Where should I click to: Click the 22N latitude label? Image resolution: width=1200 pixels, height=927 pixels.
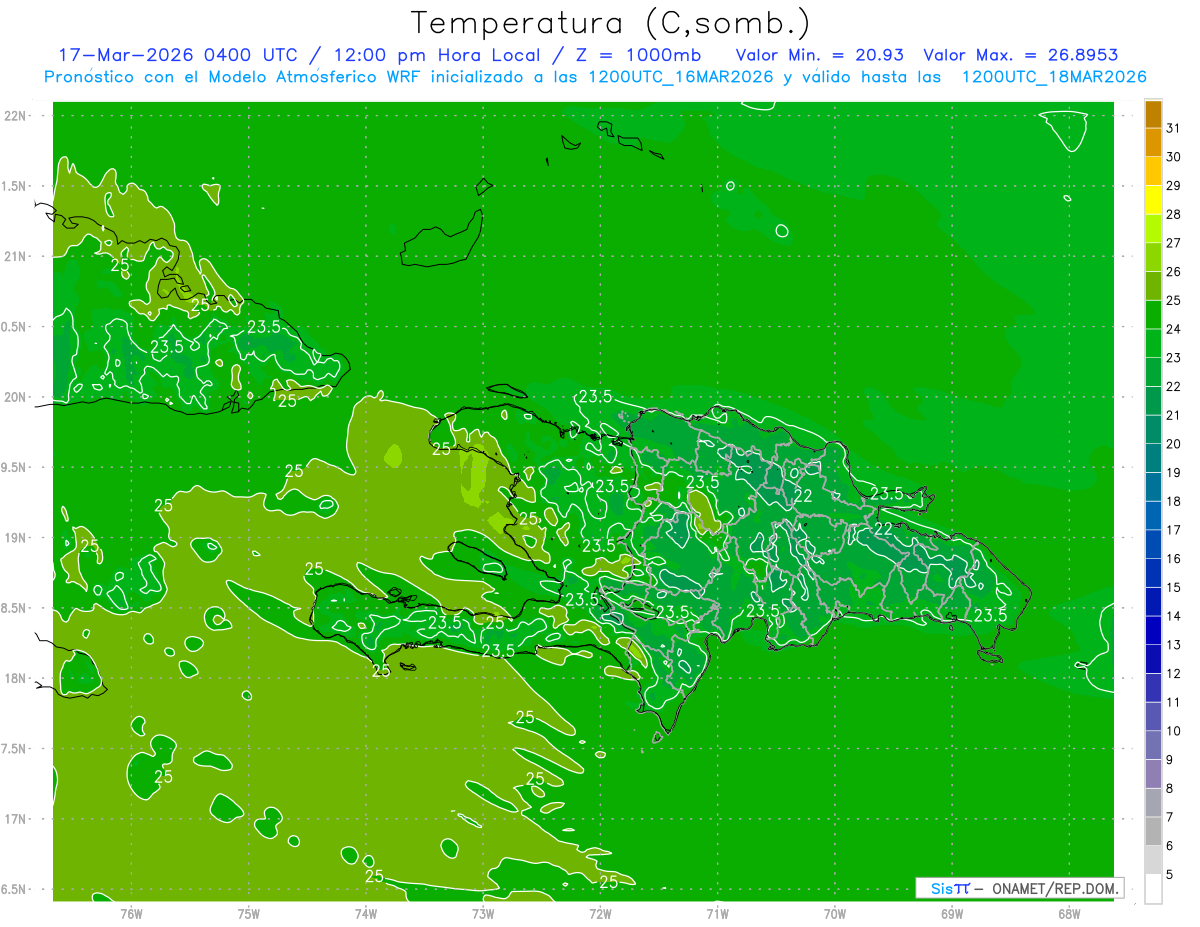point(15,116)
